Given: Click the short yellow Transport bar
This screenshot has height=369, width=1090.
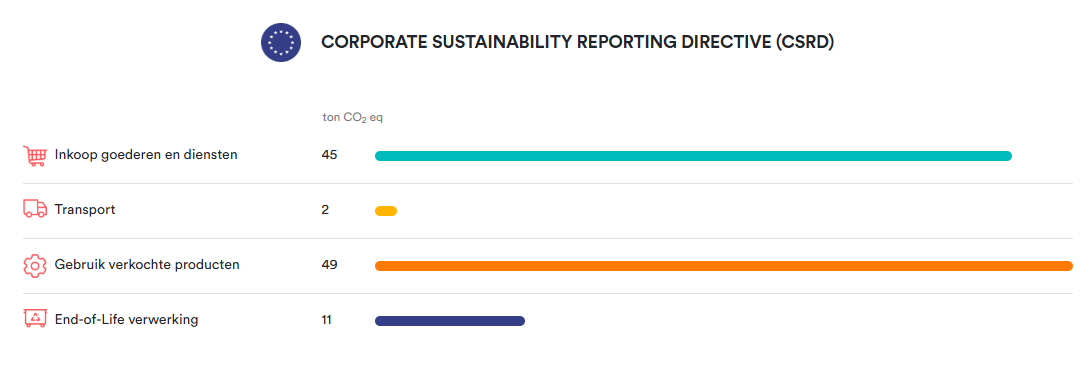Looking at the screenshot, I should tap(386, 211).
